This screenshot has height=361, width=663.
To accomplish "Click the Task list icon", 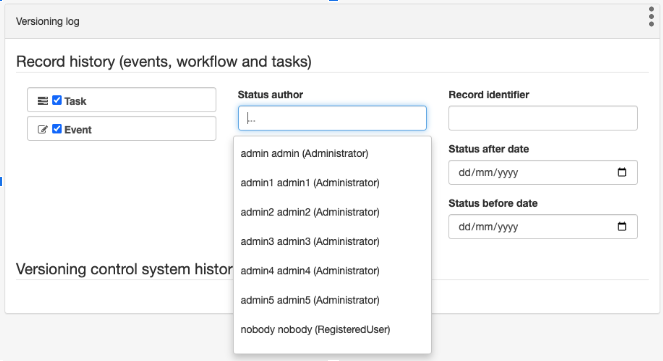I will pos(43,101).
